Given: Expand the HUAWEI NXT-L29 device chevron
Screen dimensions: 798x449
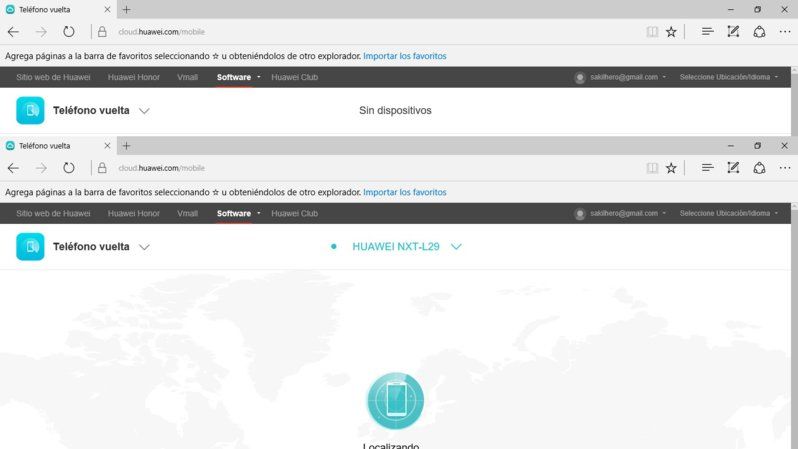Looking at the screenshot, I should (456, 246).
